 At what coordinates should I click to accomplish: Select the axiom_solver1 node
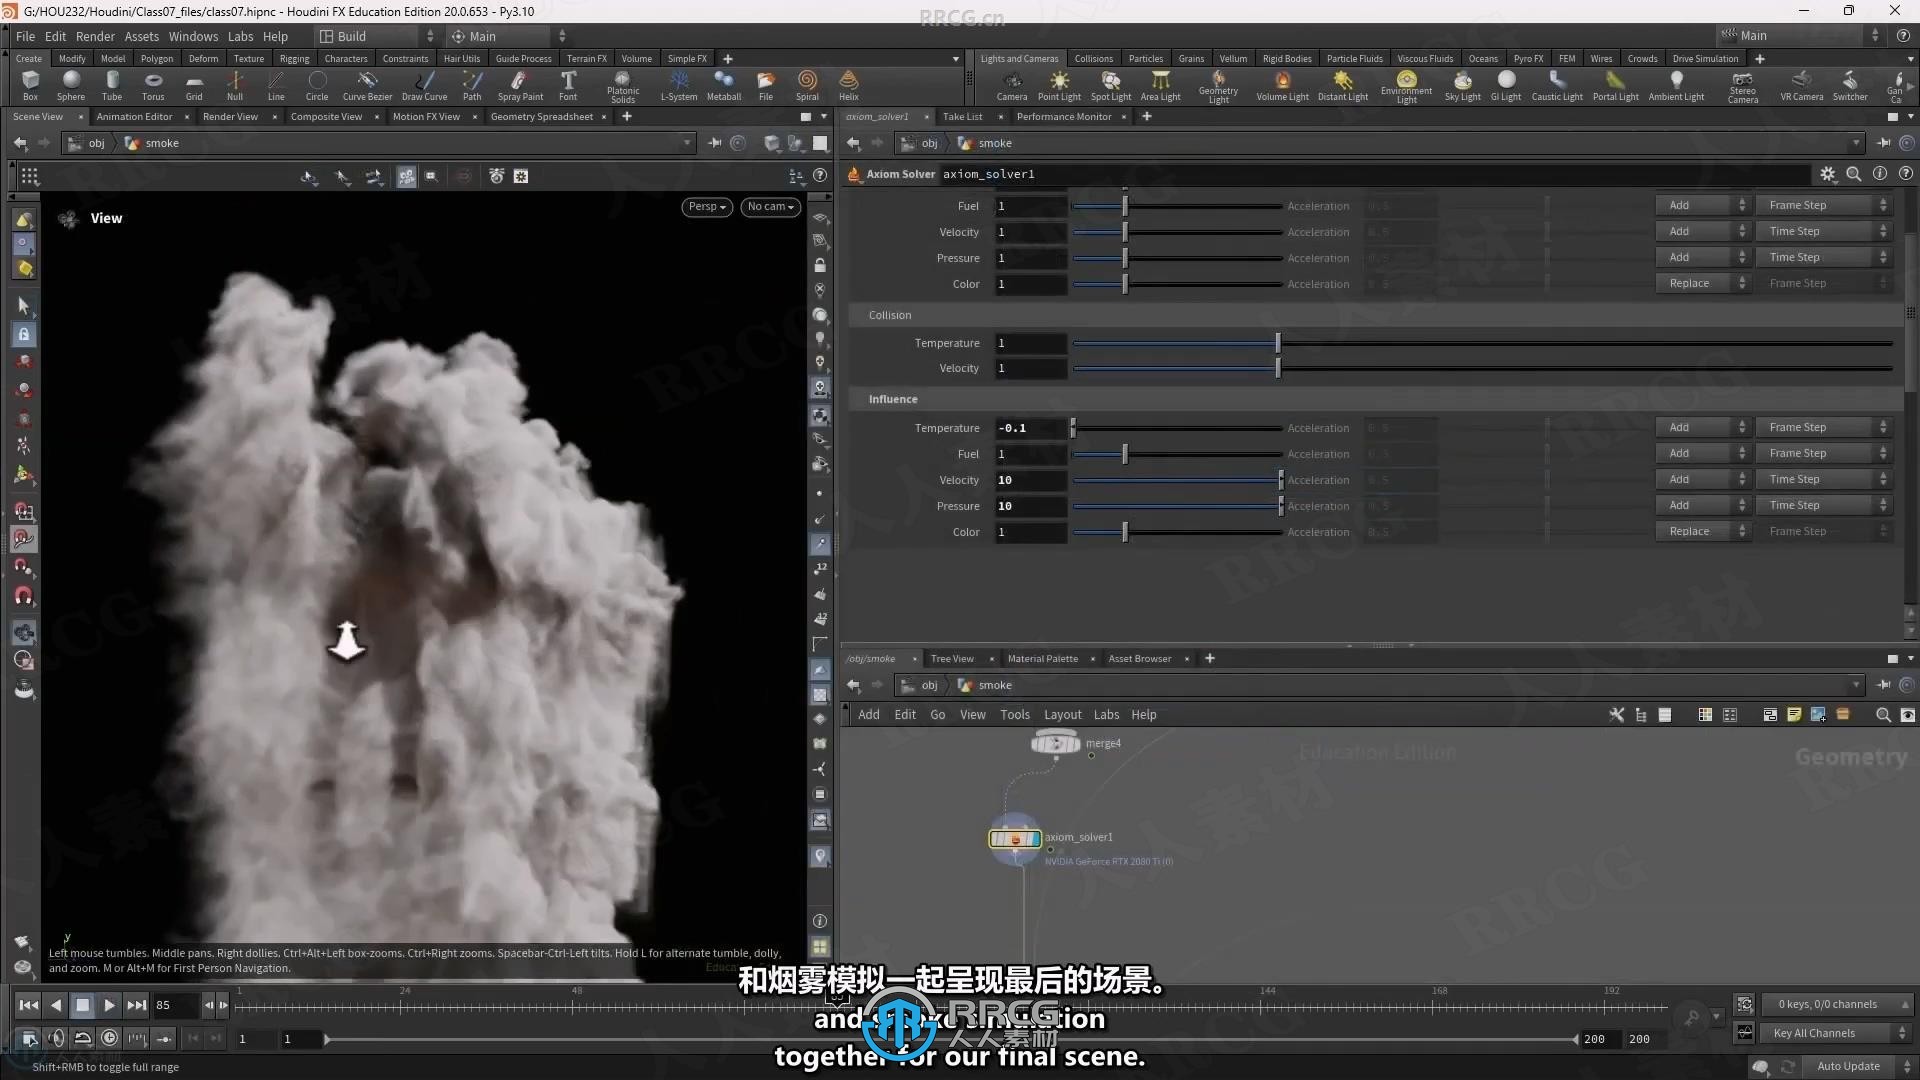[x=1015, y=839]
